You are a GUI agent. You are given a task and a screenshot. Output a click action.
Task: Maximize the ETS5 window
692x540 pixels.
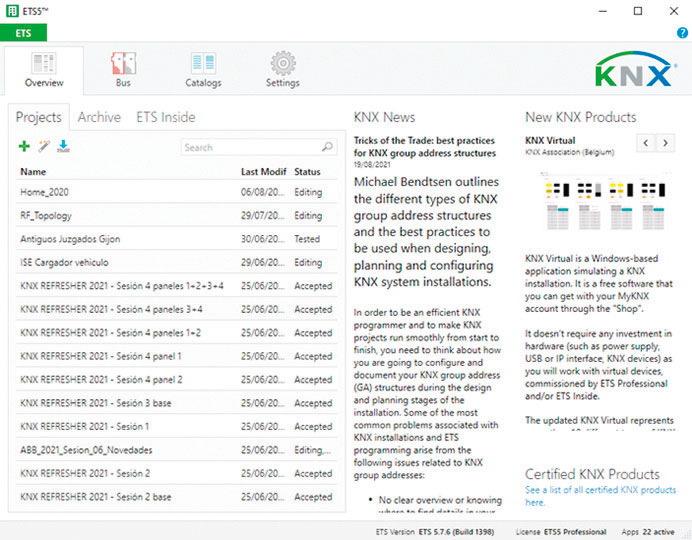coord(638,11)
